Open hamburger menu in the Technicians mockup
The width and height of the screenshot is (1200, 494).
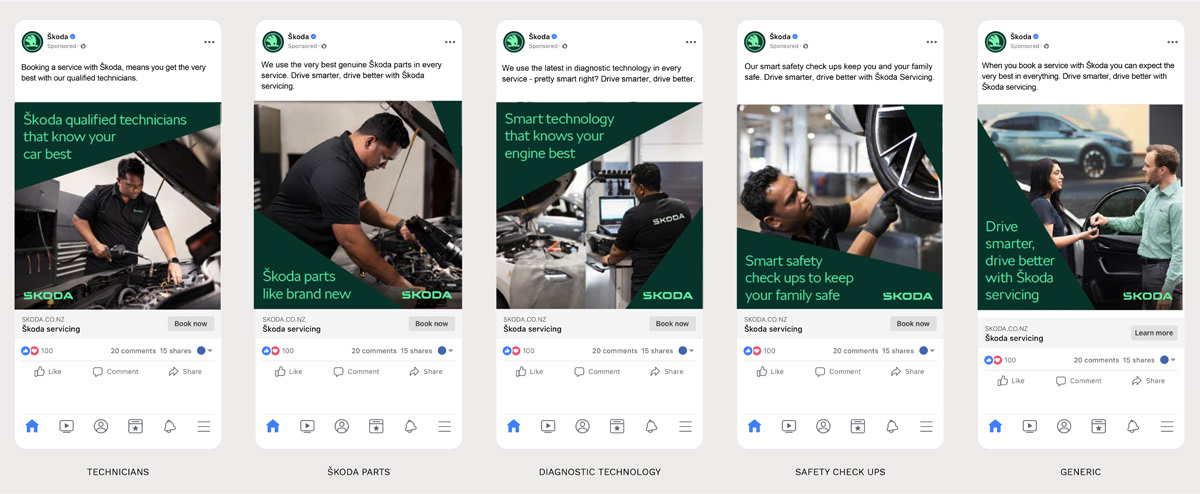204,426
